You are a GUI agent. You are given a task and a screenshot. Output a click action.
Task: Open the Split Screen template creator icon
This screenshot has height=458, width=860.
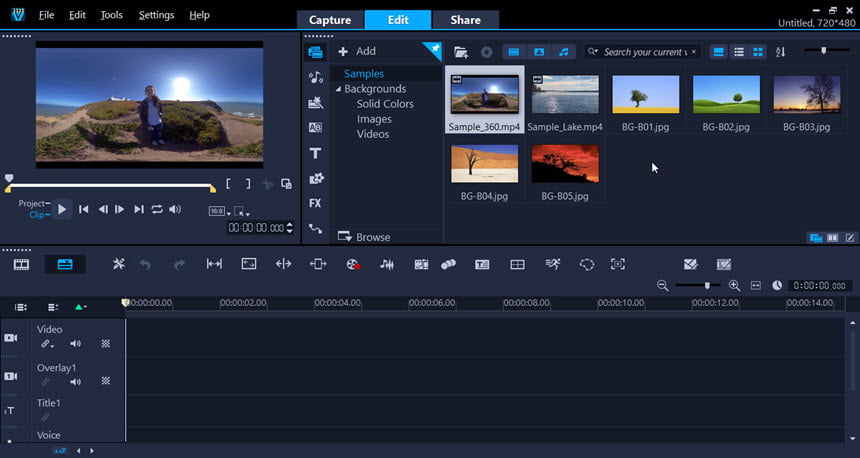pos(517,265)
